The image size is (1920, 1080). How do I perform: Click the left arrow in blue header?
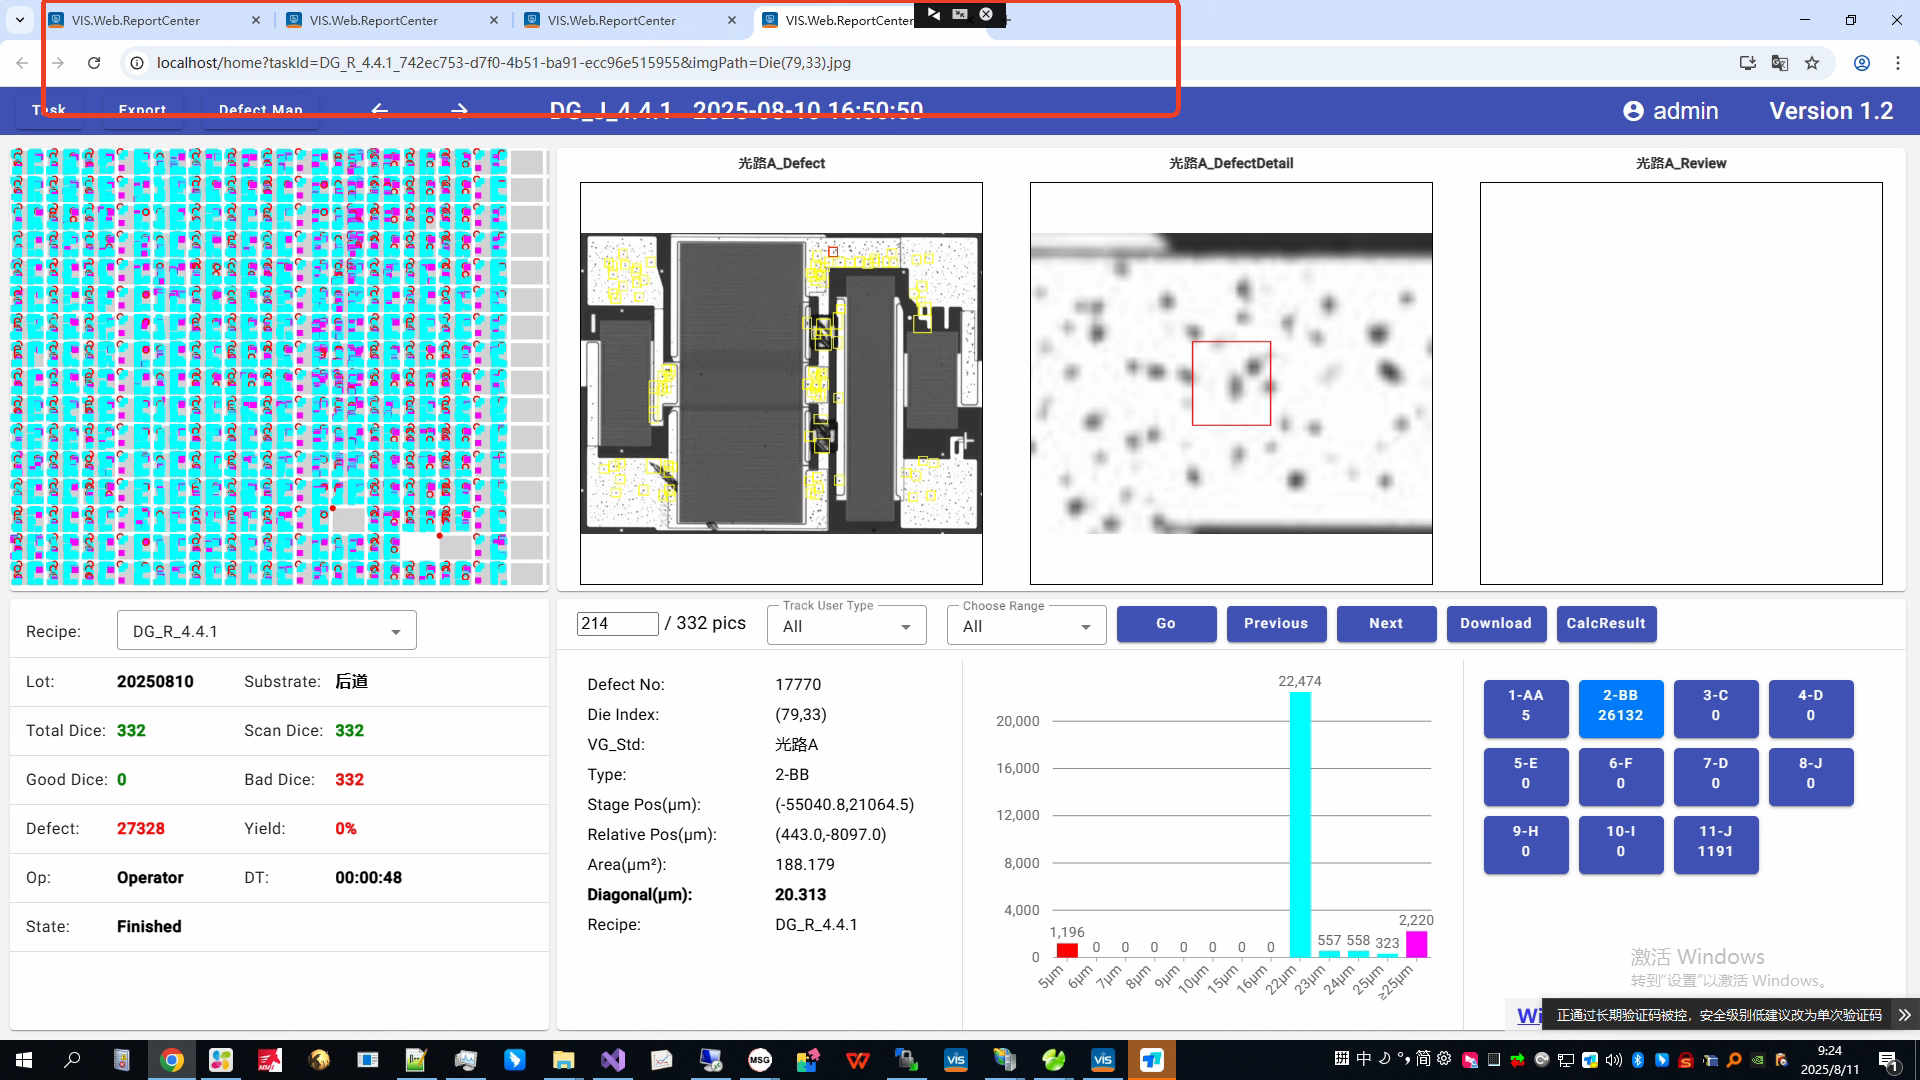pyautogui.click(x=380, y=110)
